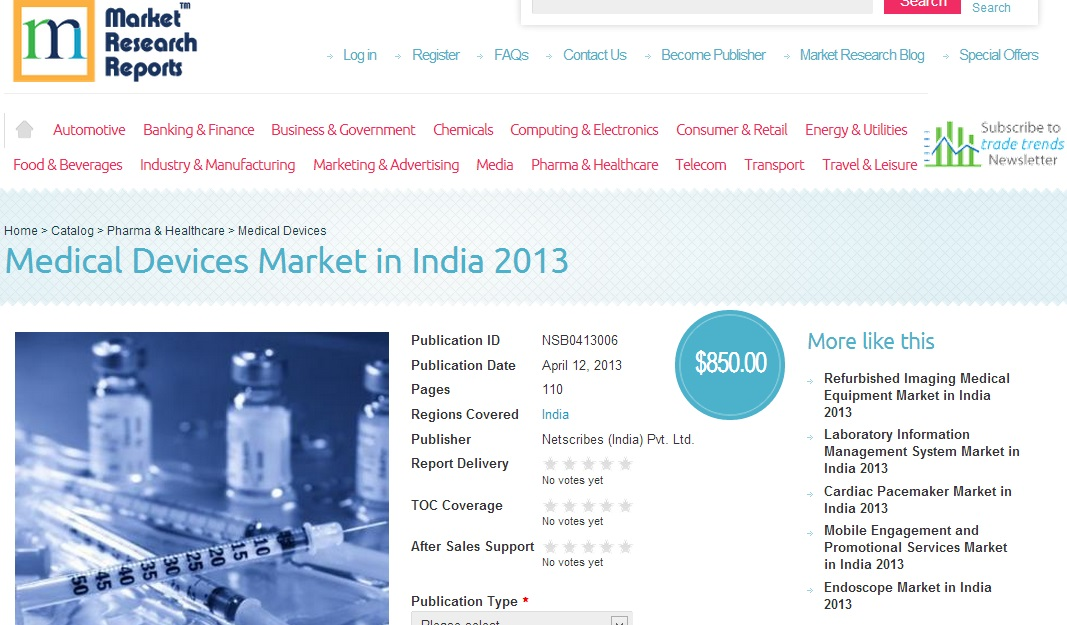1067x625 pixels.
Task: Click the Become Publisher link
Action: [x=713, y=55]
